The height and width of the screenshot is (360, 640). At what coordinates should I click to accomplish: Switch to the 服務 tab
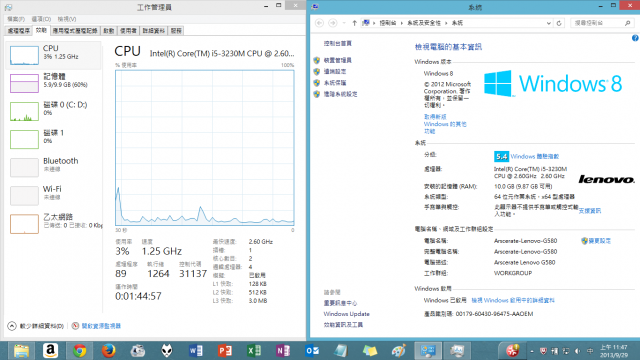(x=176, y=31)
